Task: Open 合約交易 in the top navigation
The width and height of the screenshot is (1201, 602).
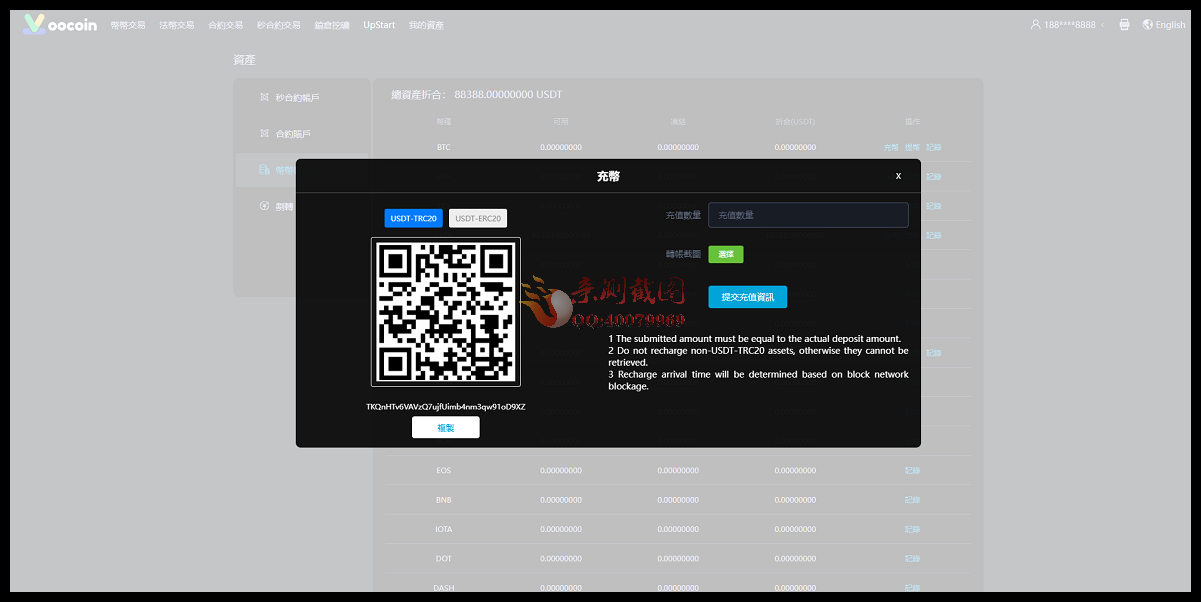Action: pos(226,25)
